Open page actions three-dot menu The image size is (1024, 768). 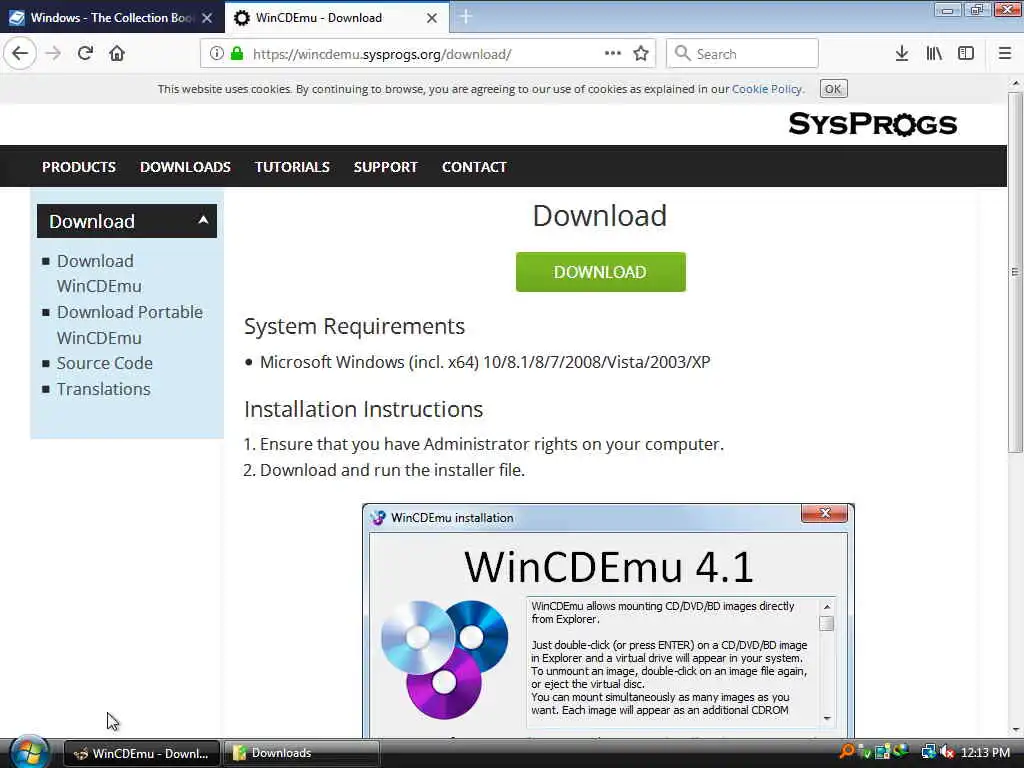pyautogui.click(x=613, y=54)
